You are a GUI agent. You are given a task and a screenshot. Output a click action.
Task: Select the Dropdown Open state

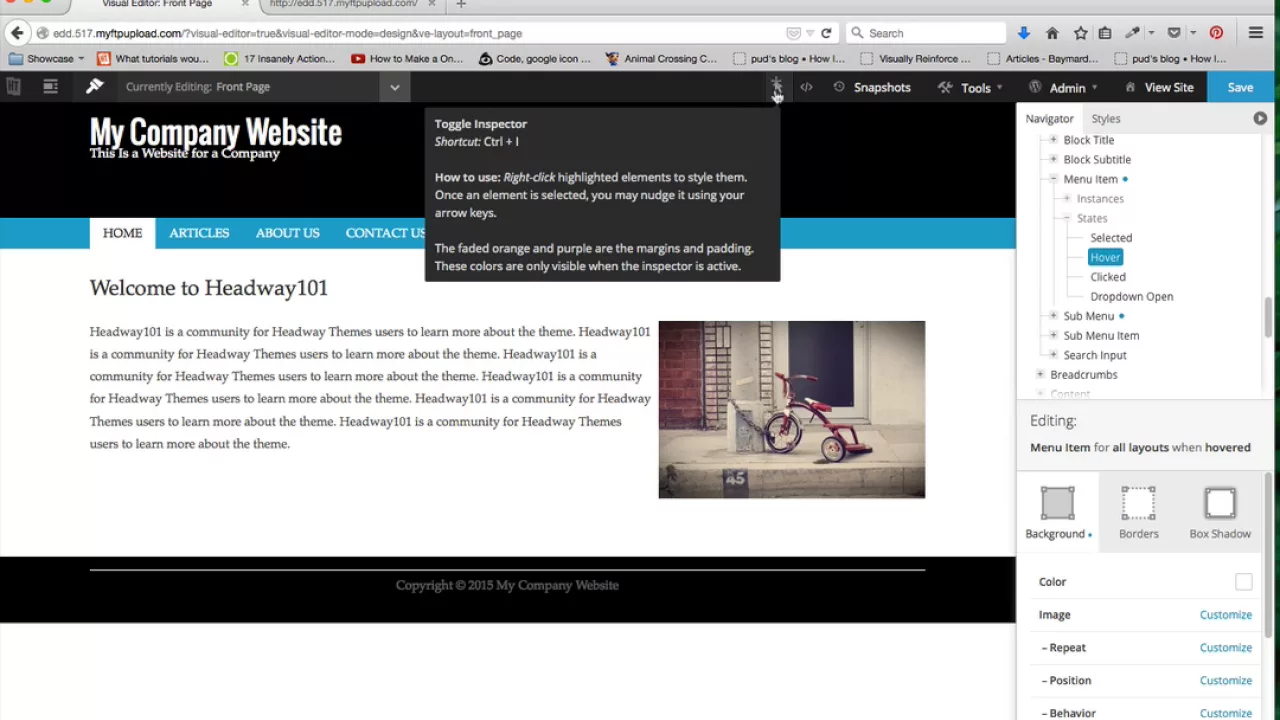1132,296
